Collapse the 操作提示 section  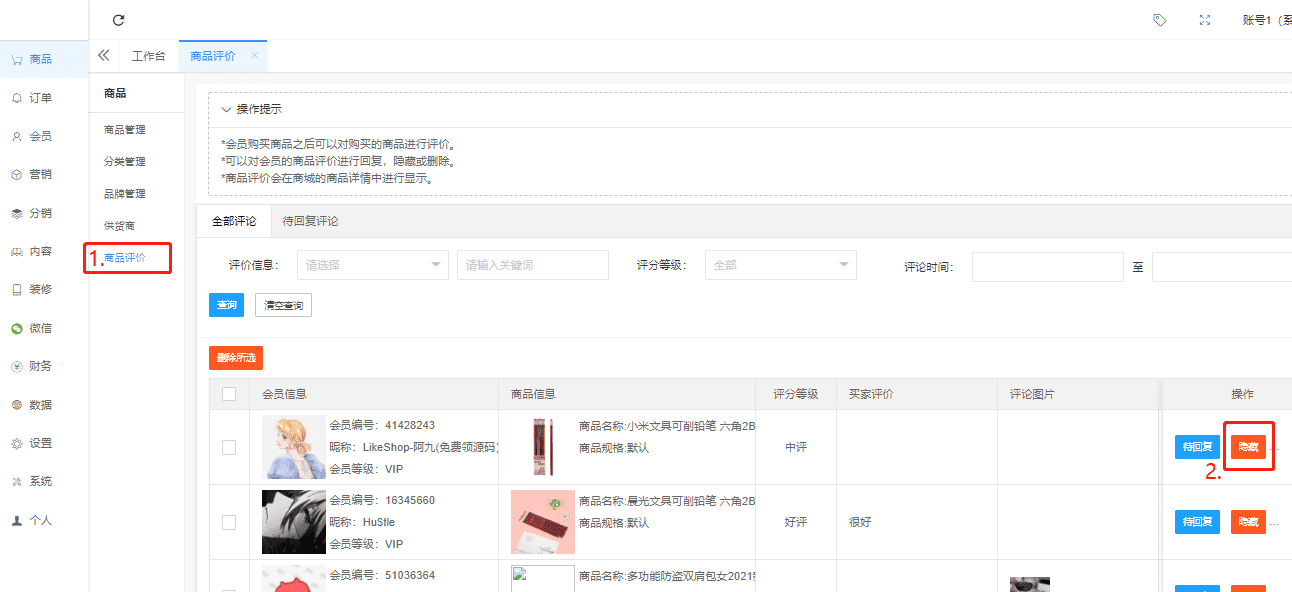pyautogui.click(x=227, y=109)
